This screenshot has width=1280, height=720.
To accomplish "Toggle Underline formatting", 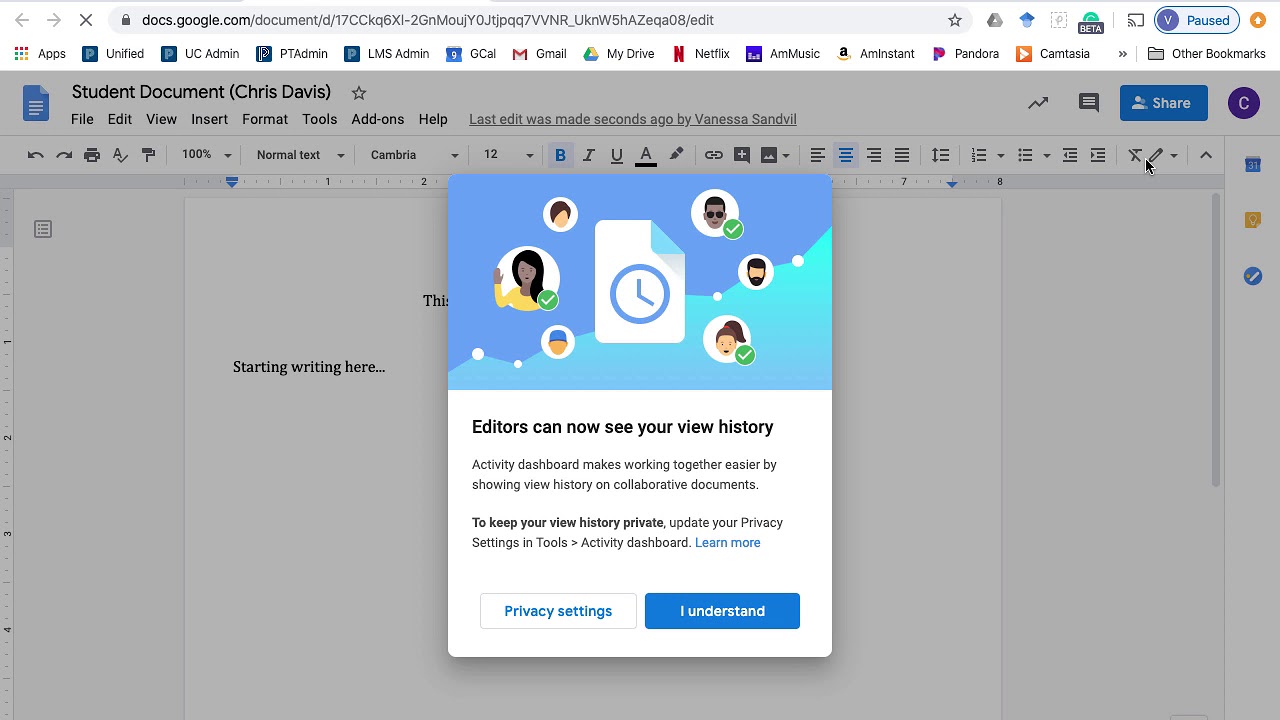I will pos(617,155).
